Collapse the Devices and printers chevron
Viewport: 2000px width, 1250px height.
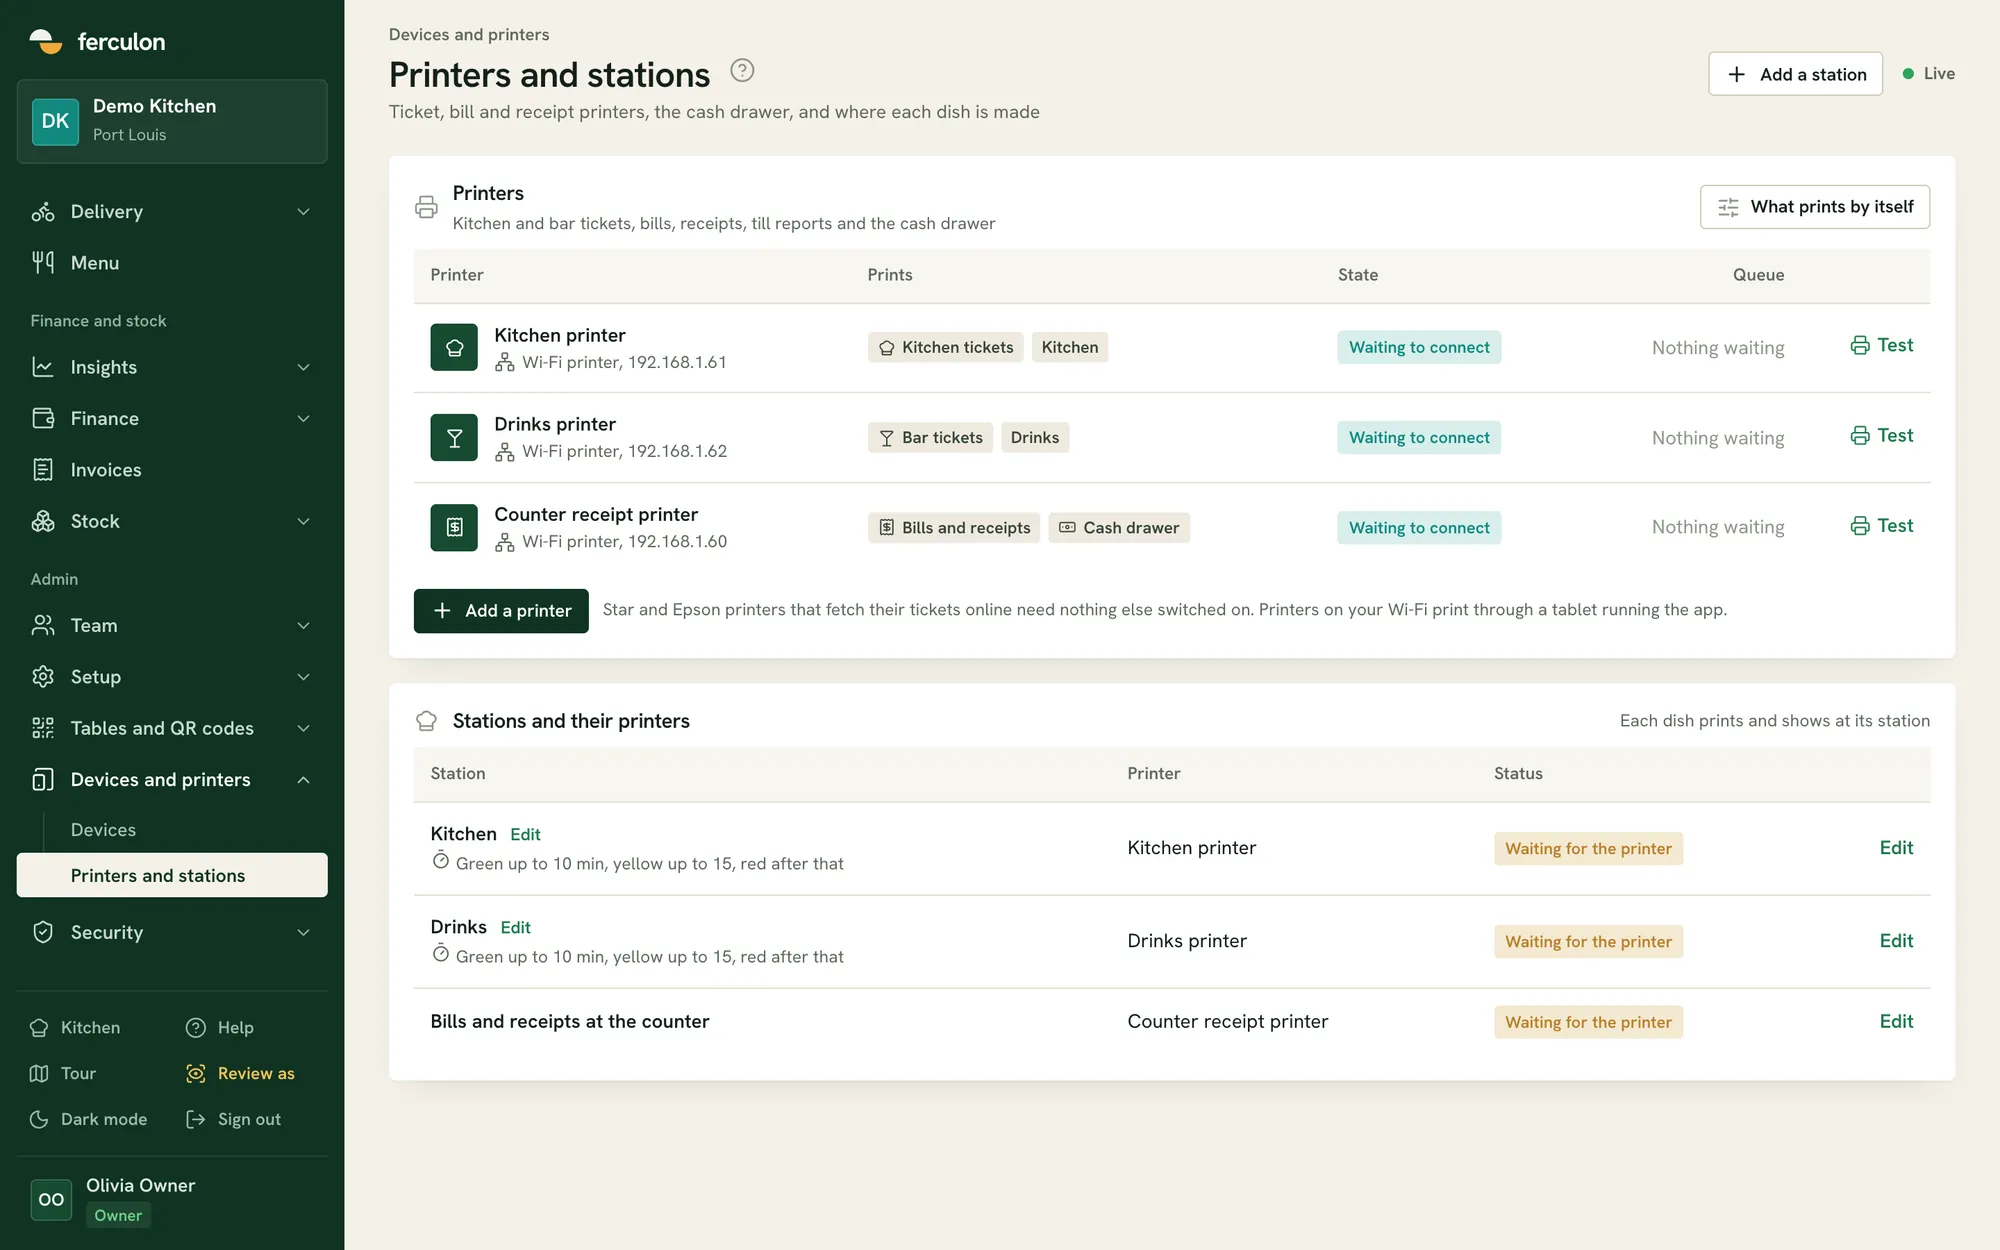(304, 780)
